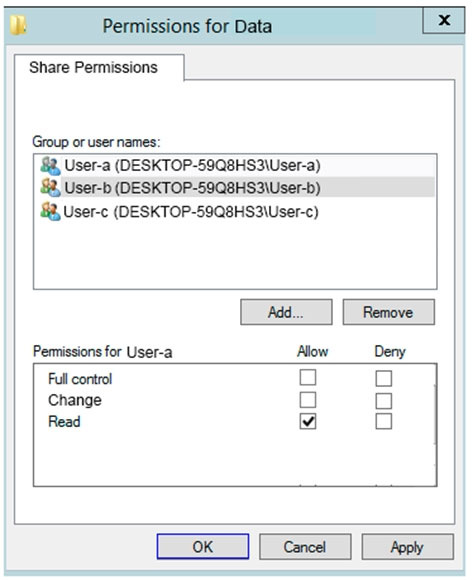Check Allow for Change permission
This screenshot has height=580, width=473.
coord(308,400)
